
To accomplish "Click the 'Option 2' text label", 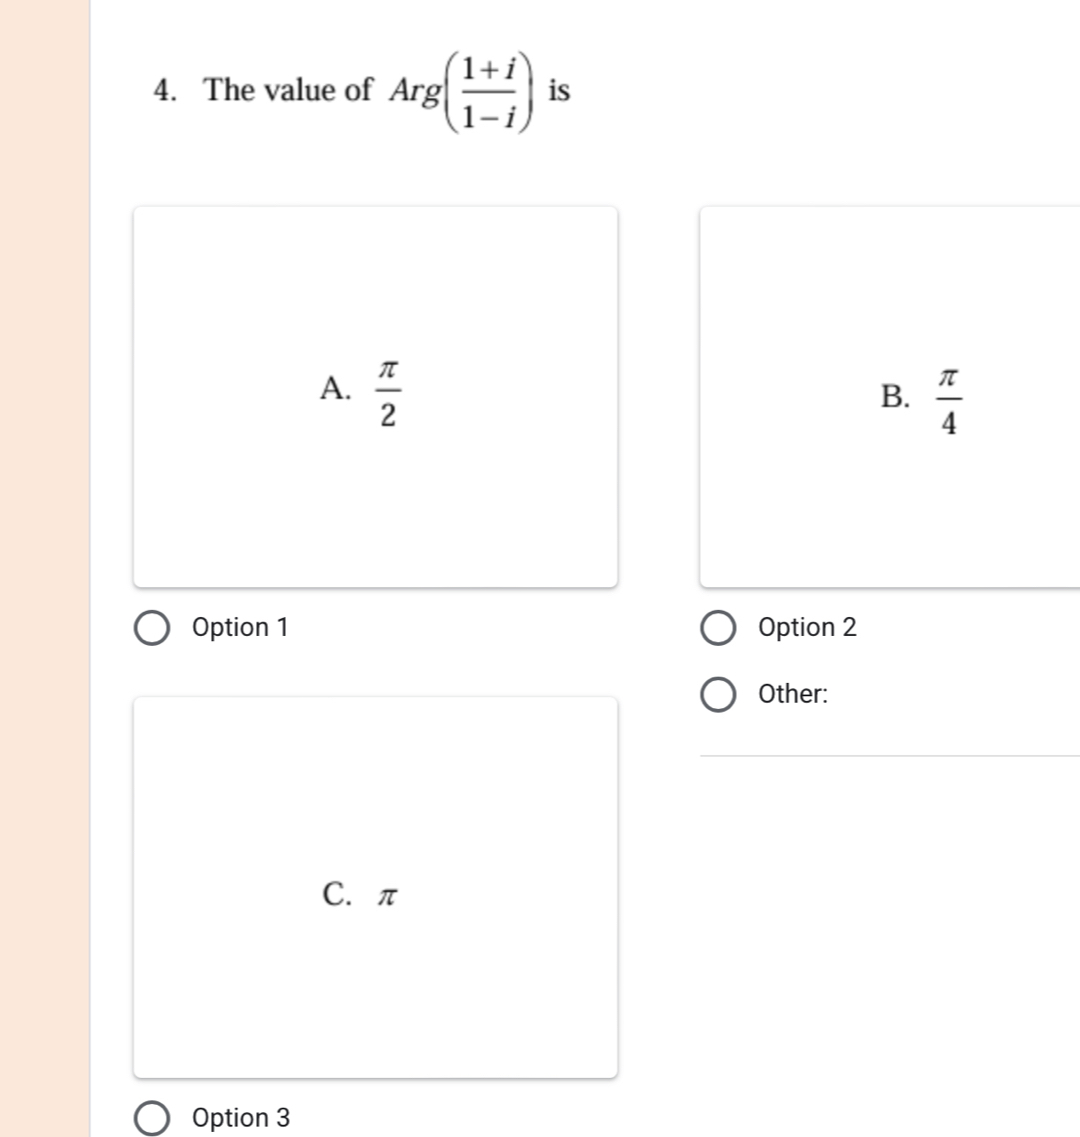I will click(x=807, y=628).
